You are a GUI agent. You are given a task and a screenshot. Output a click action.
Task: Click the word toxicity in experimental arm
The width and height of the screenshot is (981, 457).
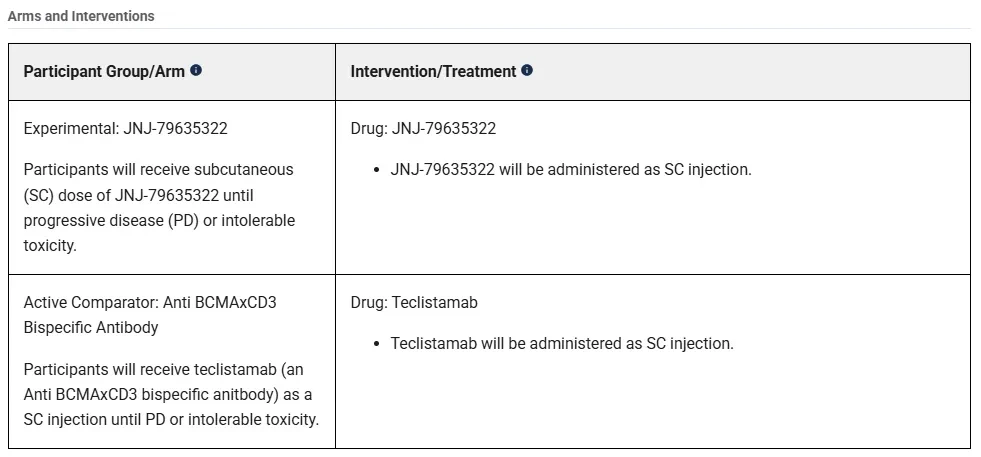[x=50, y=245]
